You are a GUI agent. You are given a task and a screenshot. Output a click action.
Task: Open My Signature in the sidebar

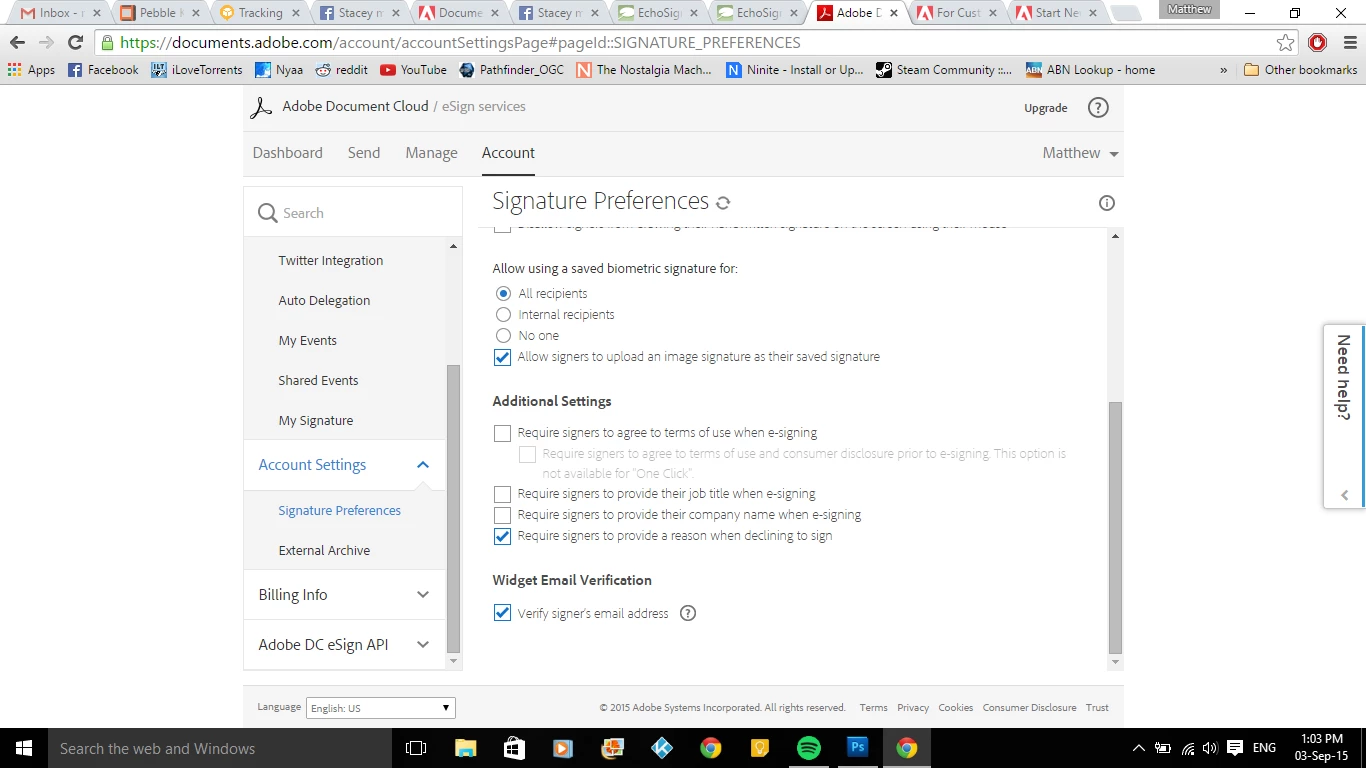[x=316, y=421]
